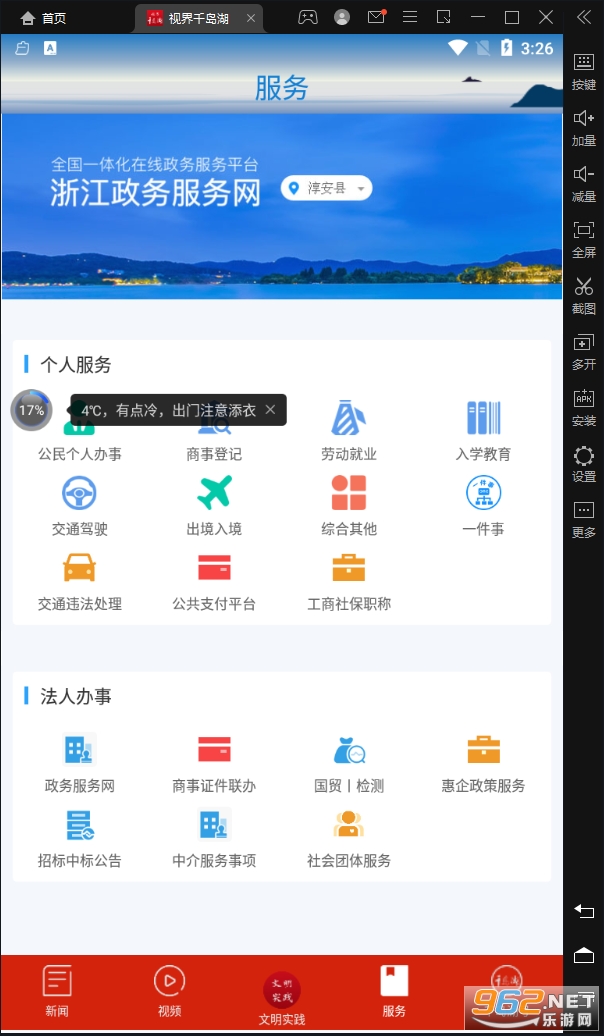Increase volume with 加量 icon
This screenshot has width=604, height=1036.
coord(584,118)
